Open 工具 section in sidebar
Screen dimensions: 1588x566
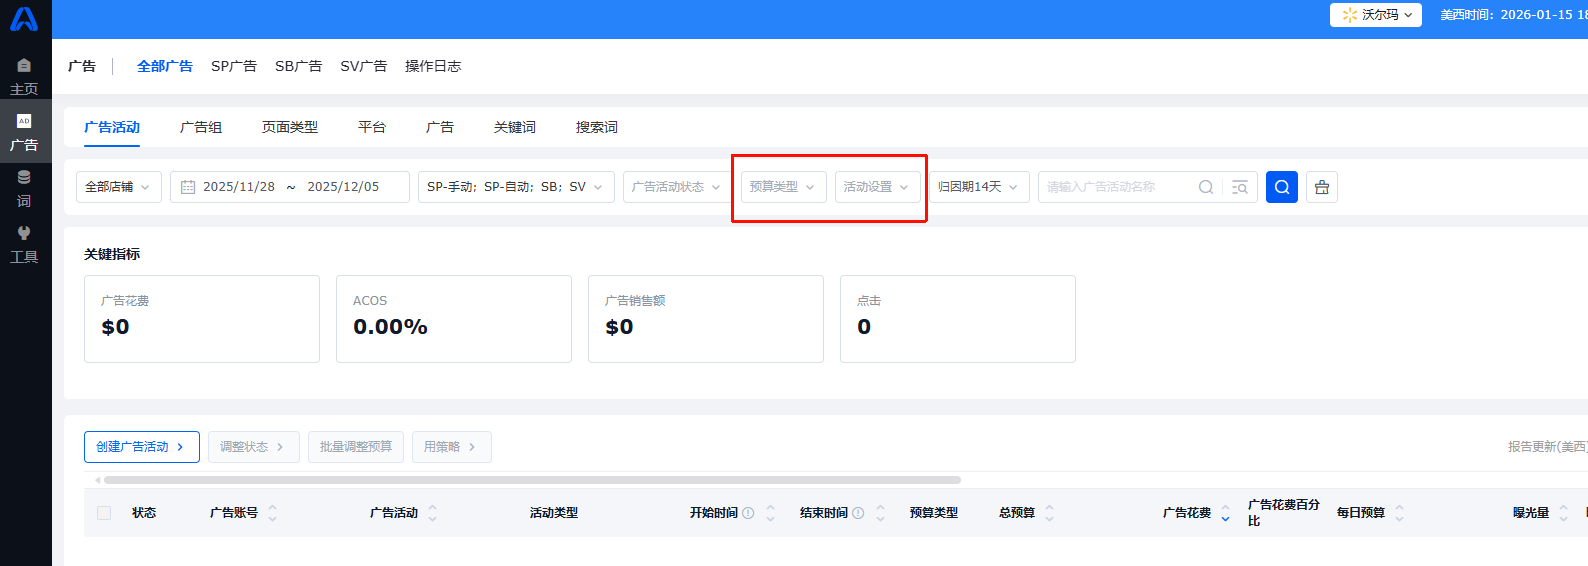pyautogui.click(x=24, y=244)
